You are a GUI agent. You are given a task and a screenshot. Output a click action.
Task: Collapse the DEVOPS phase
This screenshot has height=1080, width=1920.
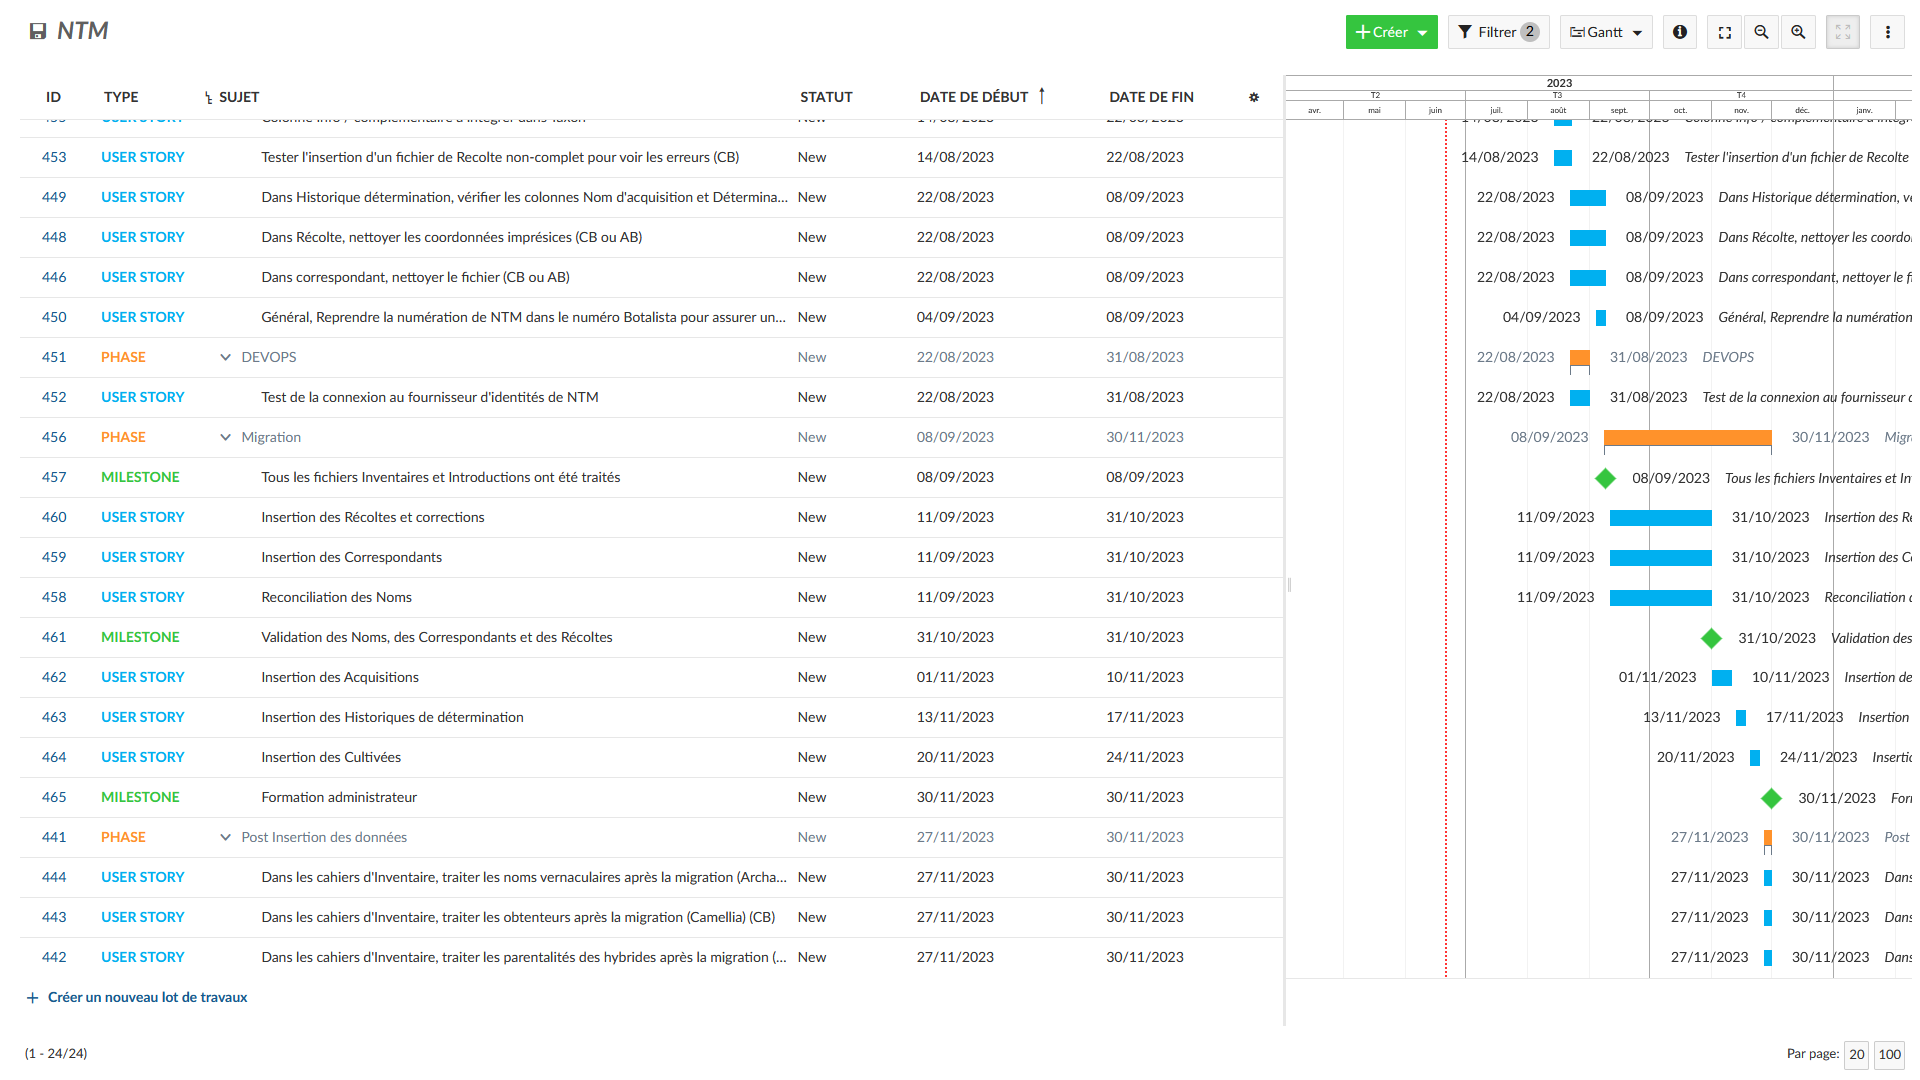(x=225, y=357)
